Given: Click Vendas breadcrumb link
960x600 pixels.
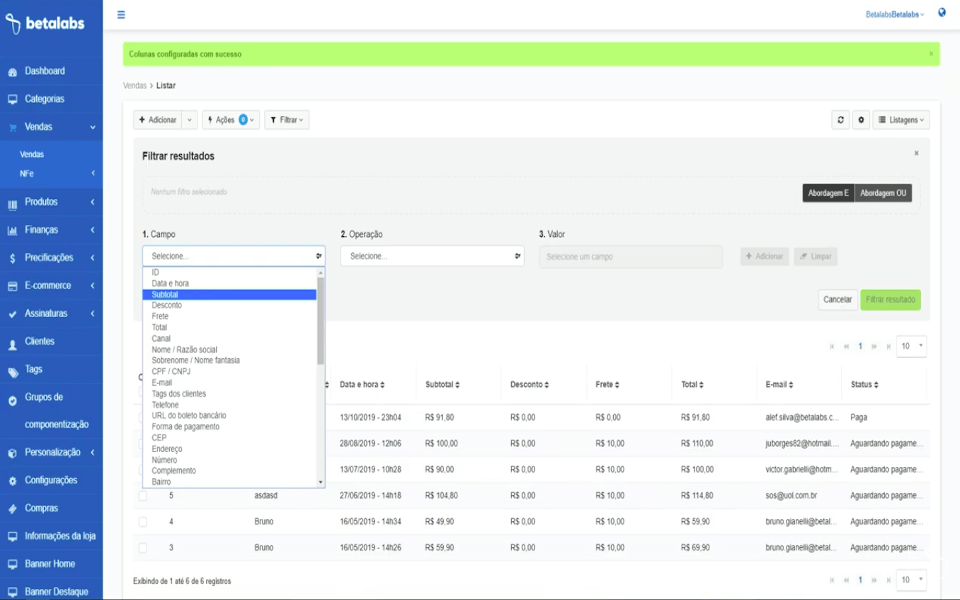Looking at the screenshot, I should click(x=135, y=86).
